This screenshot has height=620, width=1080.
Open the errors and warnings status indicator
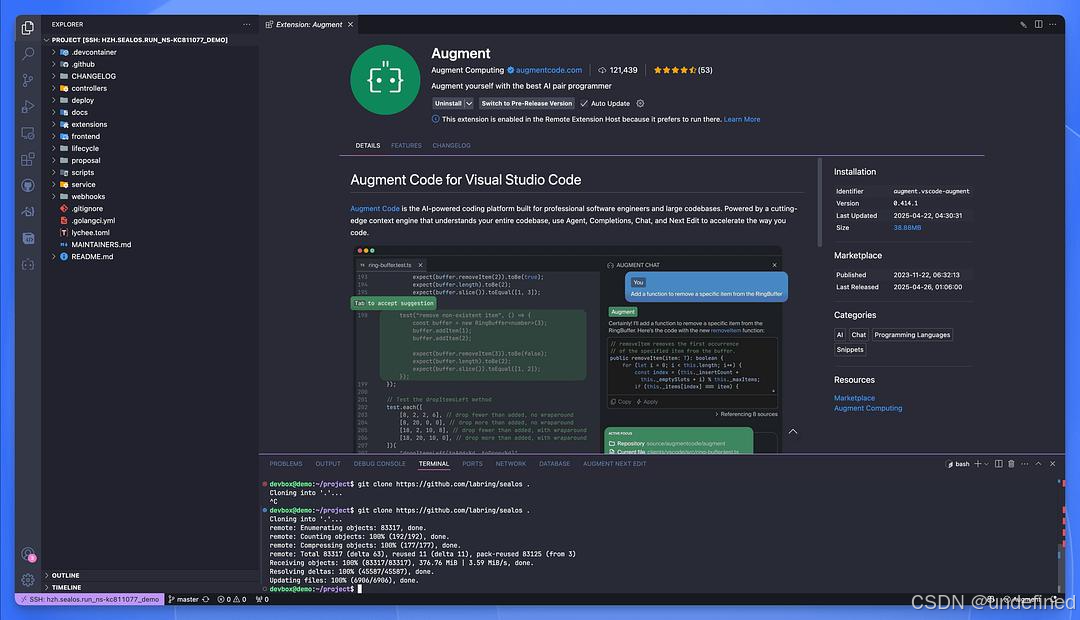click(x=231, y=599)
